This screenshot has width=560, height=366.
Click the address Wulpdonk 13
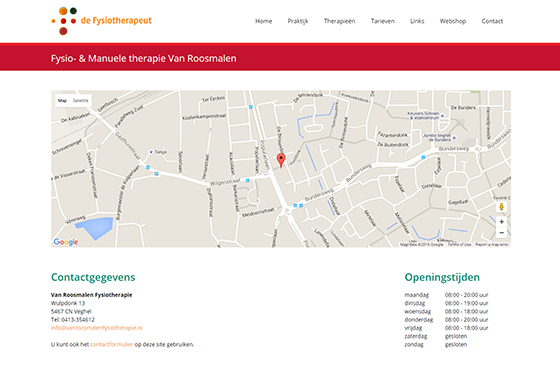point(68,303)
